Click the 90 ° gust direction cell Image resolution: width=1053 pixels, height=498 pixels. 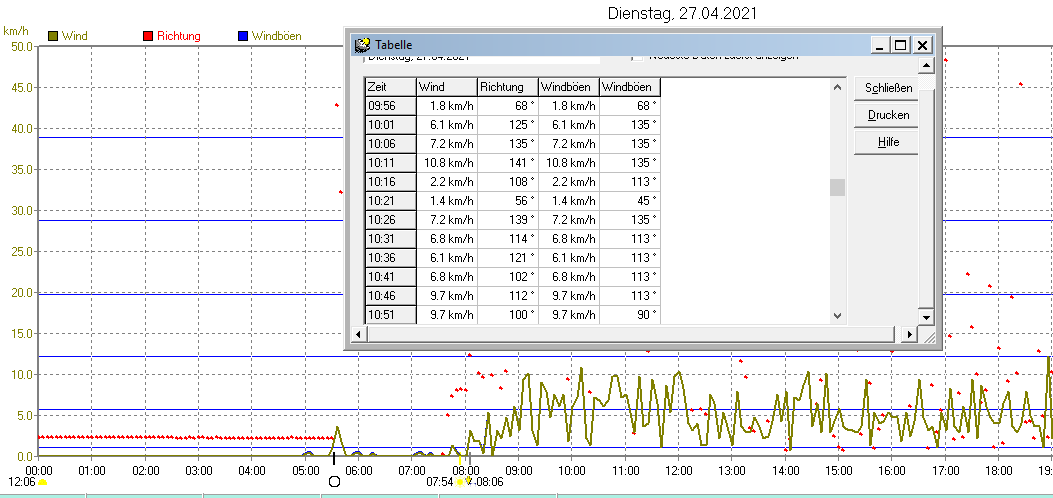coord(630,315)
